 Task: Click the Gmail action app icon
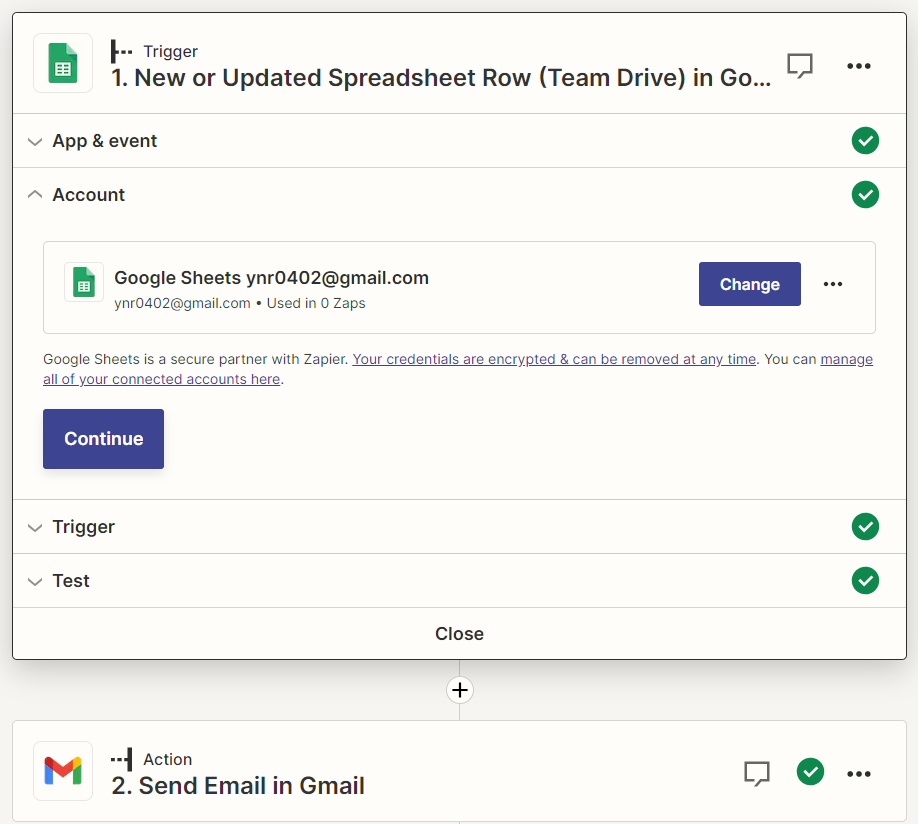(x=63, y=771)
